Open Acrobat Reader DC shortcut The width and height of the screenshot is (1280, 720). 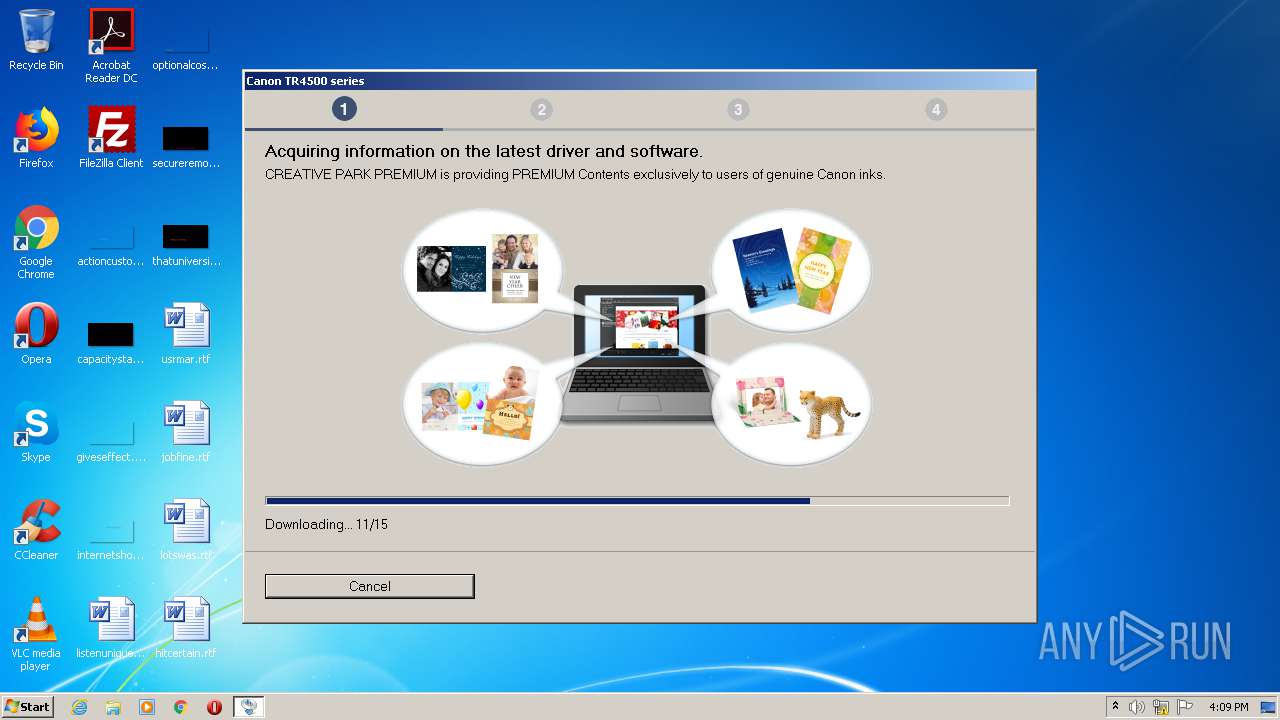coord(111,46)
